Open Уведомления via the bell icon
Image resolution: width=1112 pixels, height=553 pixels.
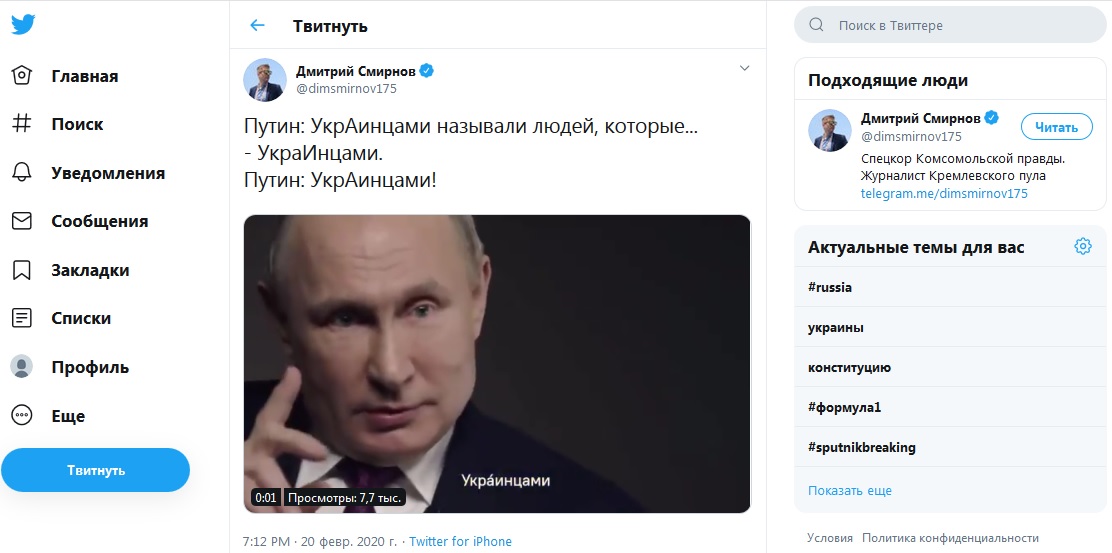[x=22, y=173]
